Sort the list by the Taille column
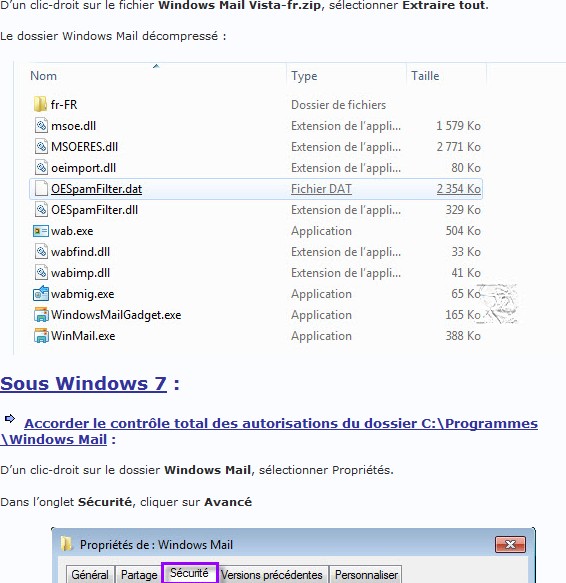566x583 pixels. click(x=425, y=76)
